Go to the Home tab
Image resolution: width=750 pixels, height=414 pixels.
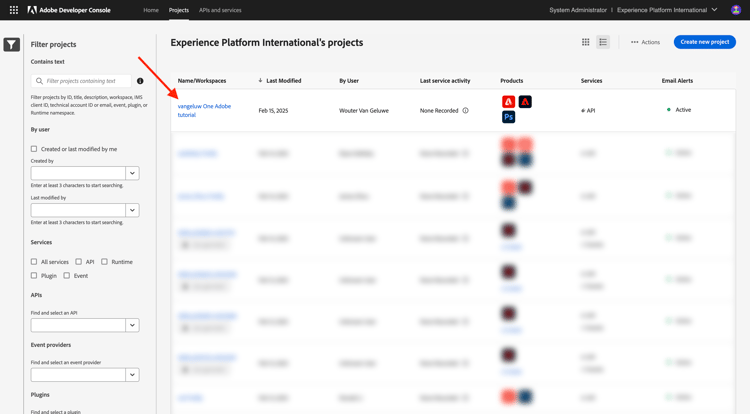151,10
